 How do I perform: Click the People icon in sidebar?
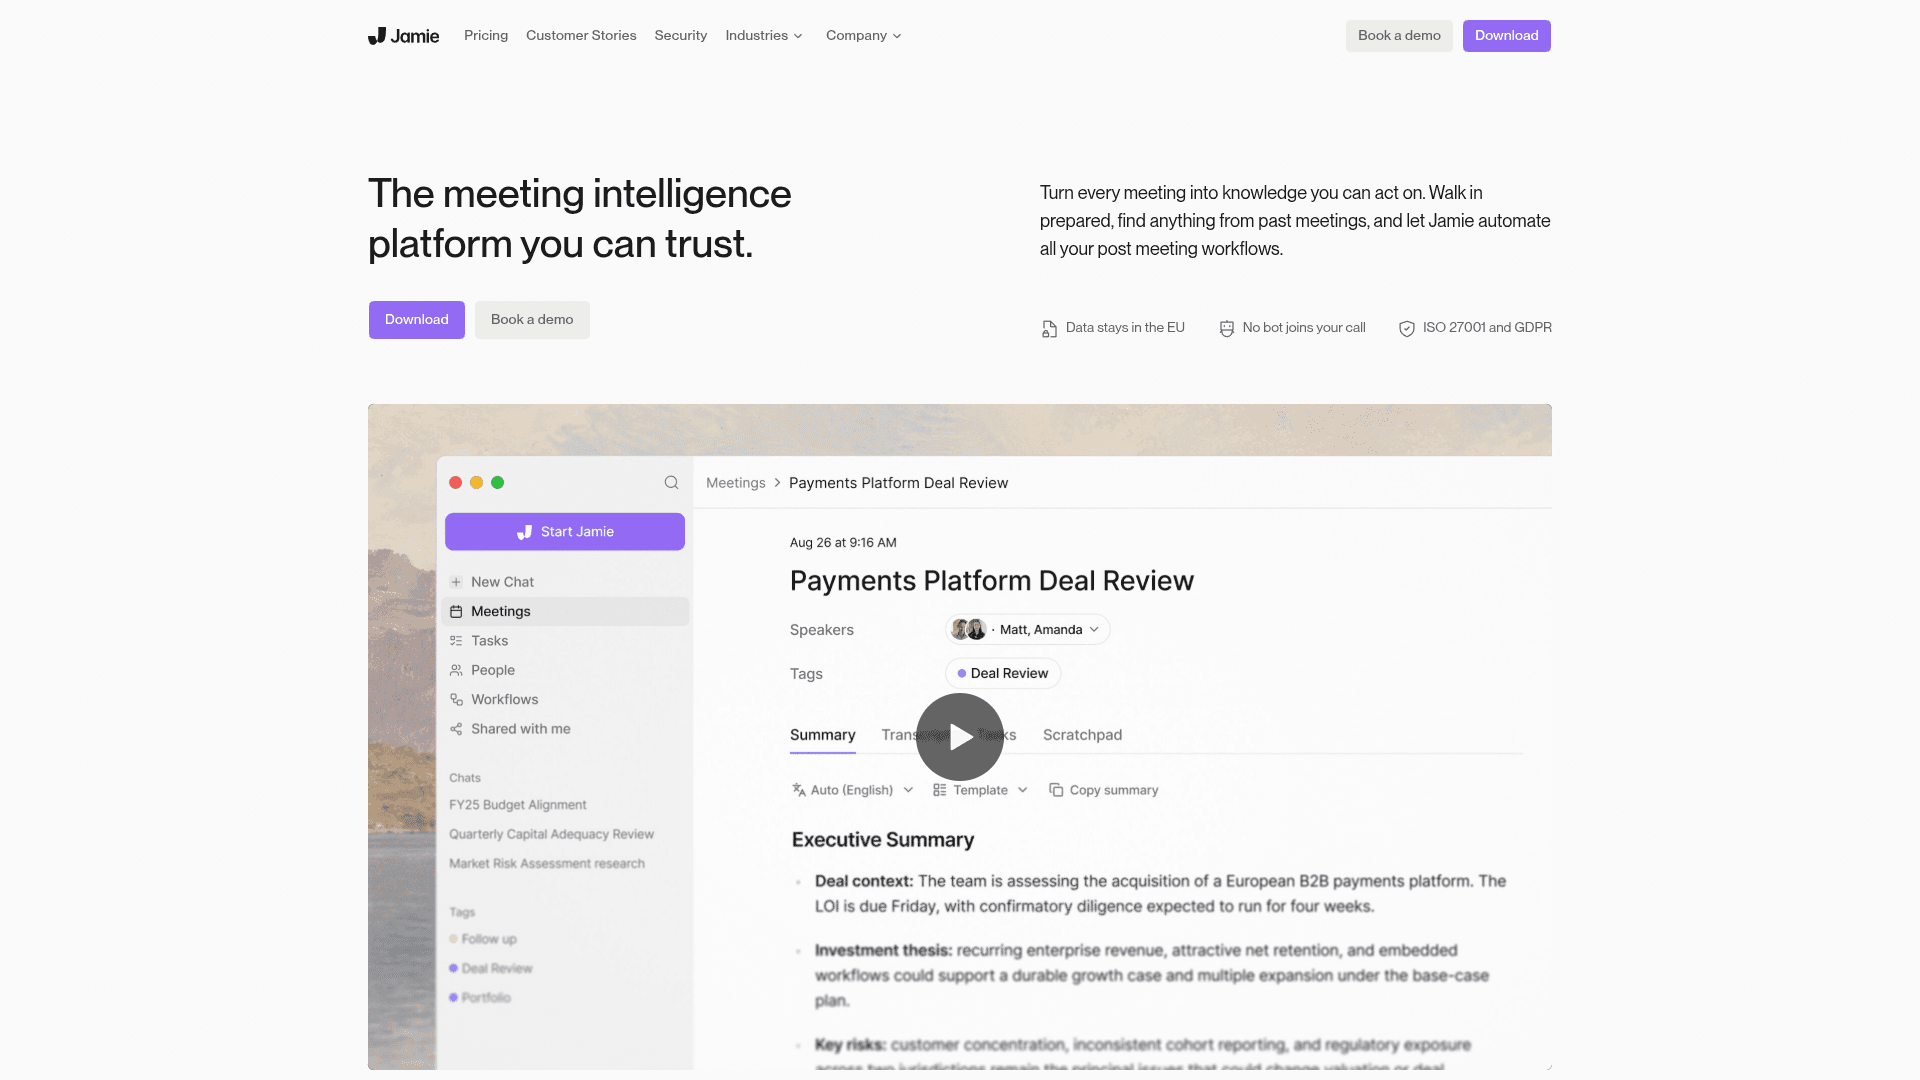[456, 670]
